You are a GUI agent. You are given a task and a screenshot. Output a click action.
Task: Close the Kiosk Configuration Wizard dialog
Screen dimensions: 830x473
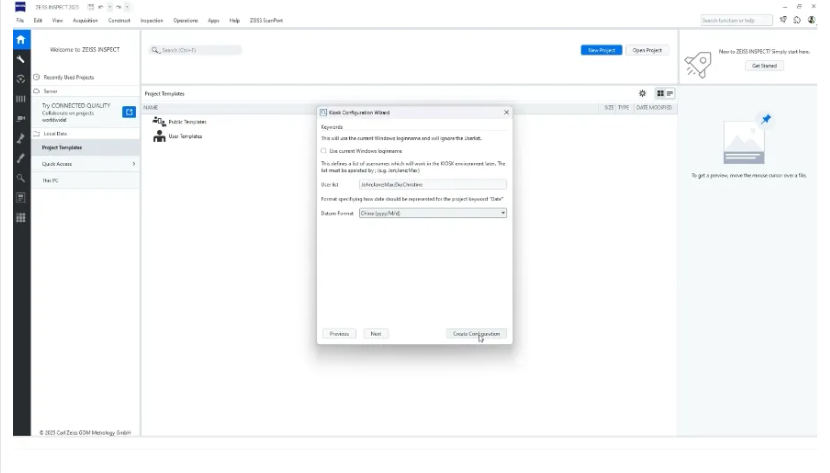(506, 112)
